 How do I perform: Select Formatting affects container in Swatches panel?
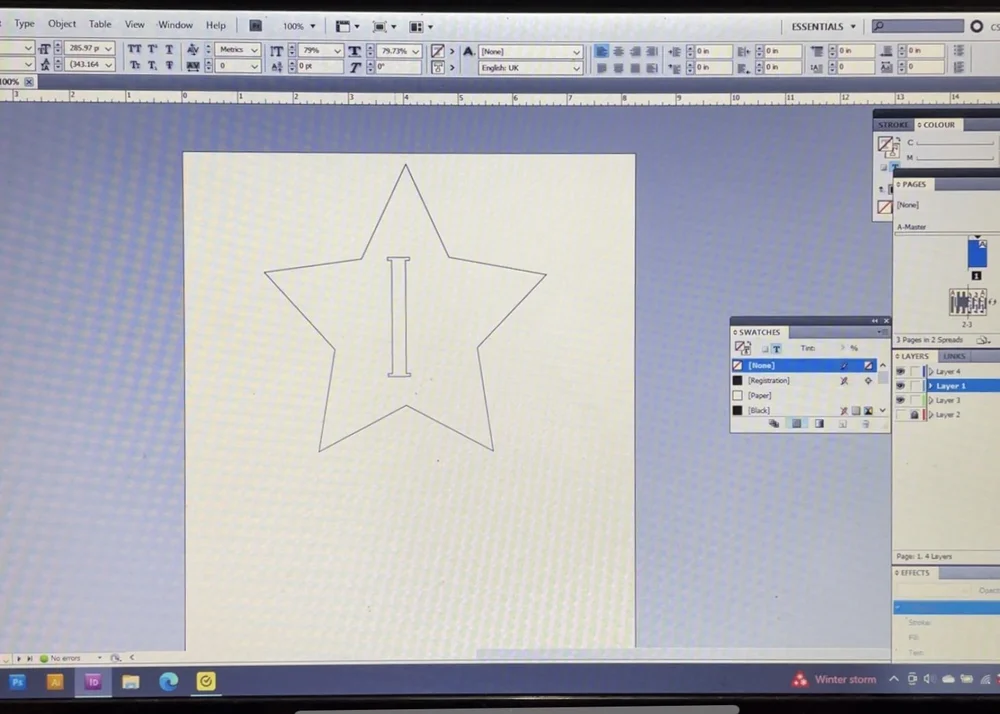point(765,349)
